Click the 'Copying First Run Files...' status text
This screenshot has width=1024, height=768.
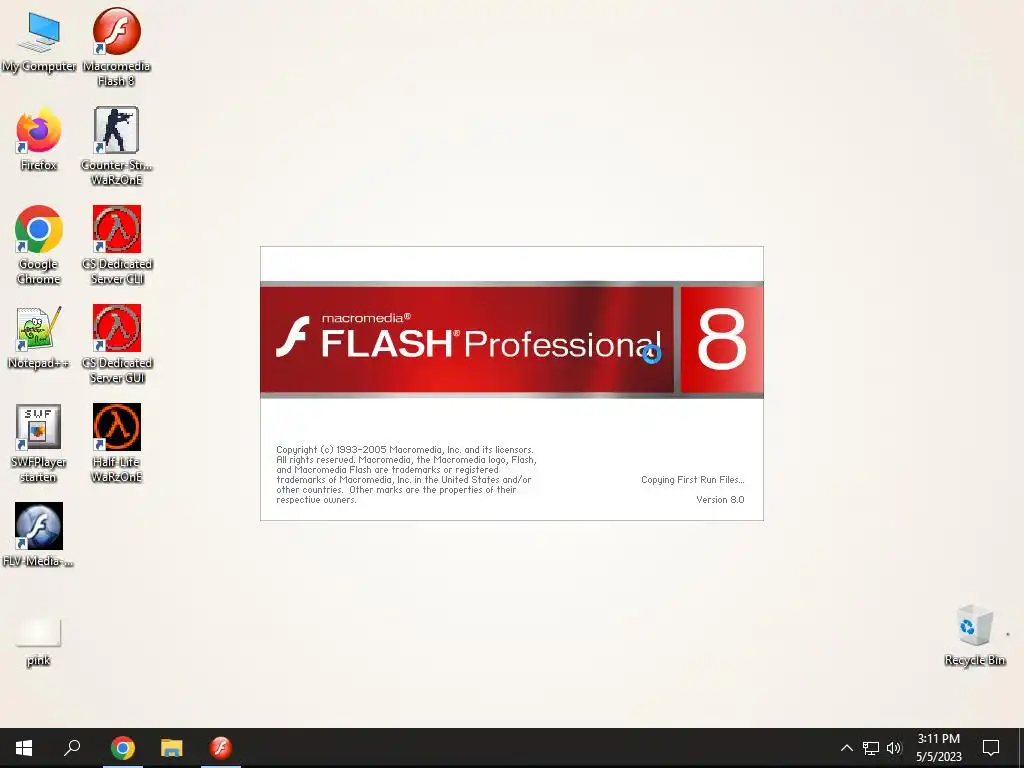coord(692,479)
